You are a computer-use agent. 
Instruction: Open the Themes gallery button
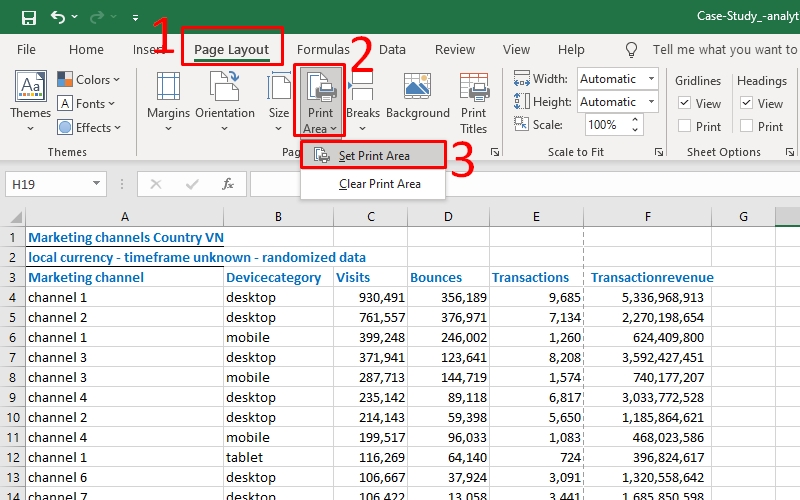pyautogui.click(x=31, y=101)
